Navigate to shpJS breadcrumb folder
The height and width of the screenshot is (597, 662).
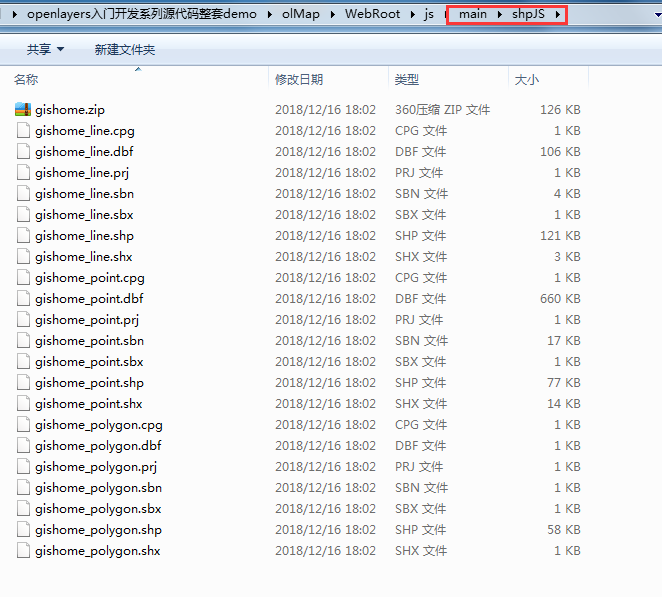(x=528, y=14)
